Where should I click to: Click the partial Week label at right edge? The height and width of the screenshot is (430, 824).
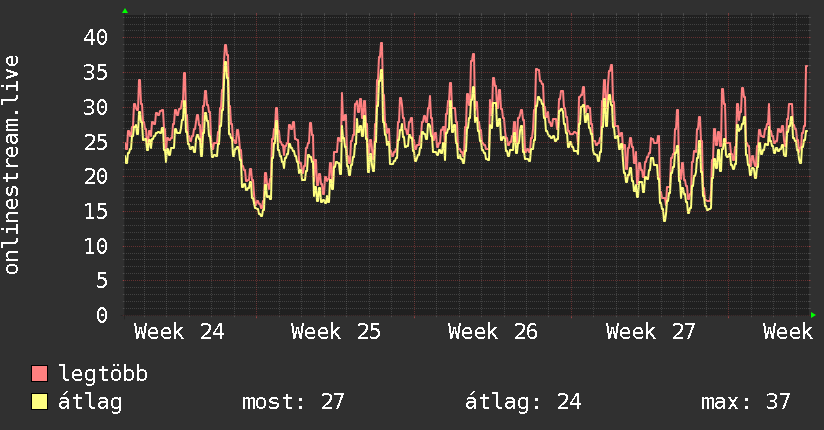788,332
